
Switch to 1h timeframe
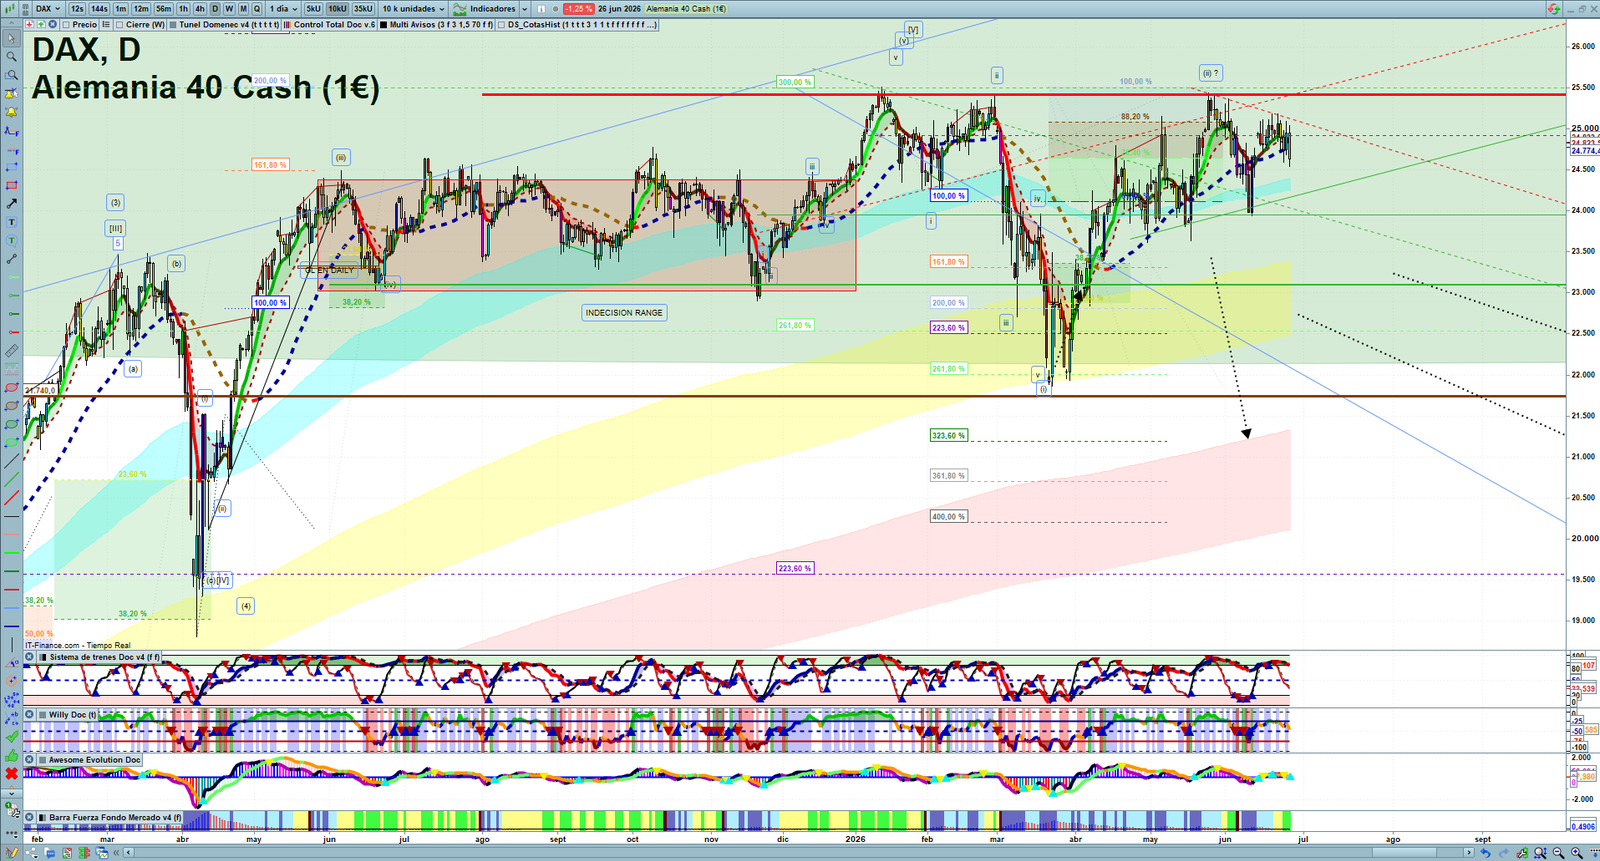183,9
